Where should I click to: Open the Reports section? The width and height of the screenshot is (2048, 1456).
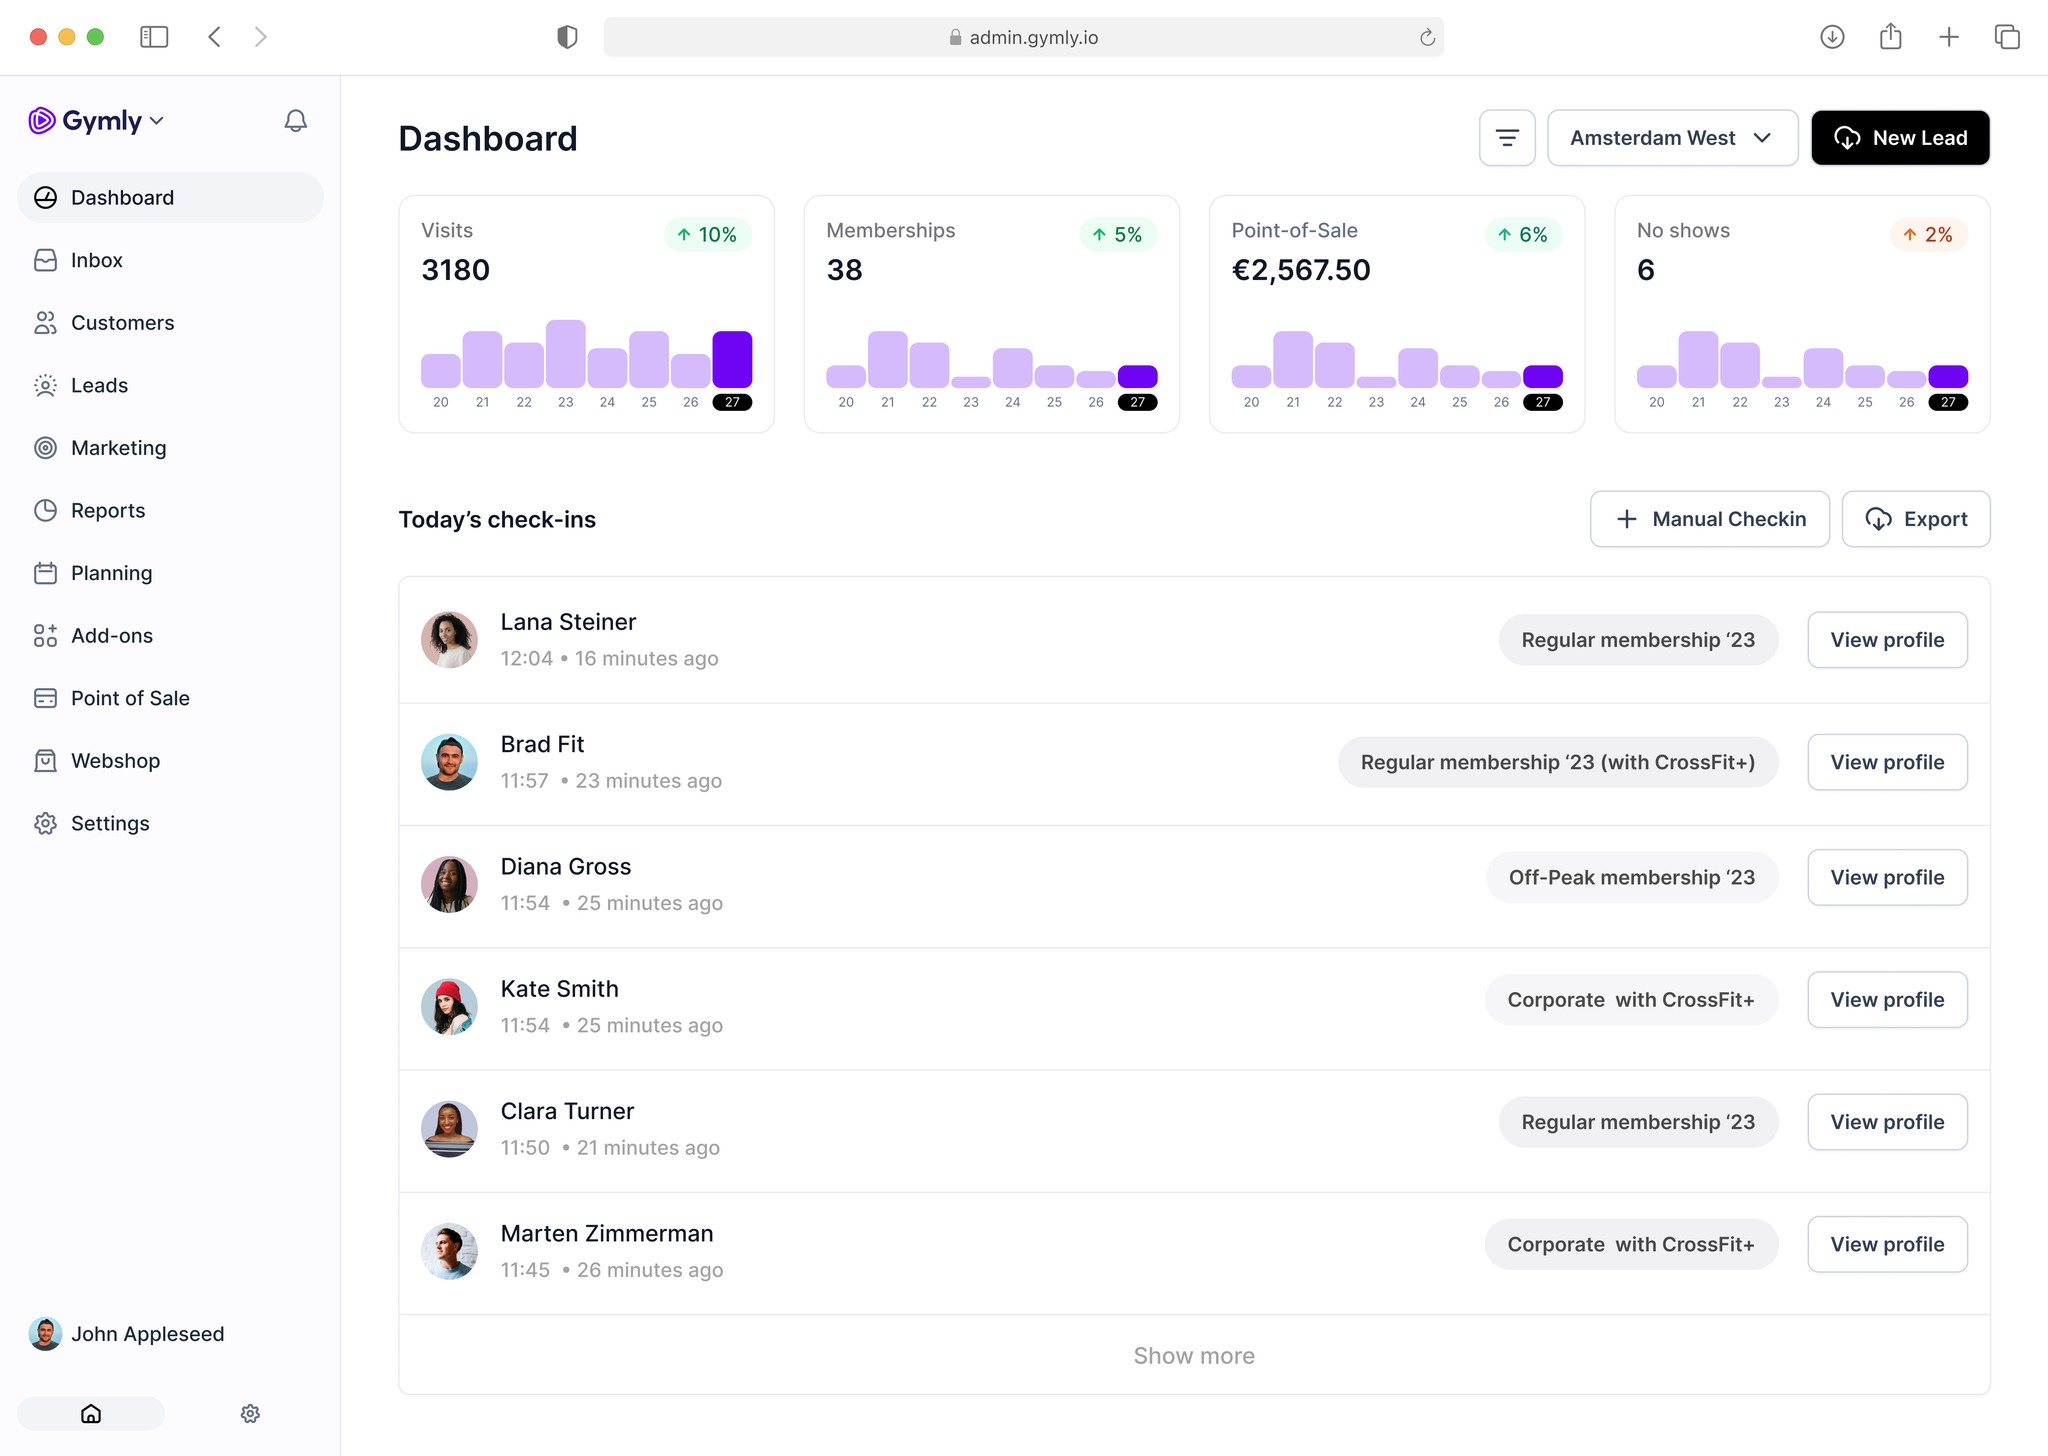[106, 510]
